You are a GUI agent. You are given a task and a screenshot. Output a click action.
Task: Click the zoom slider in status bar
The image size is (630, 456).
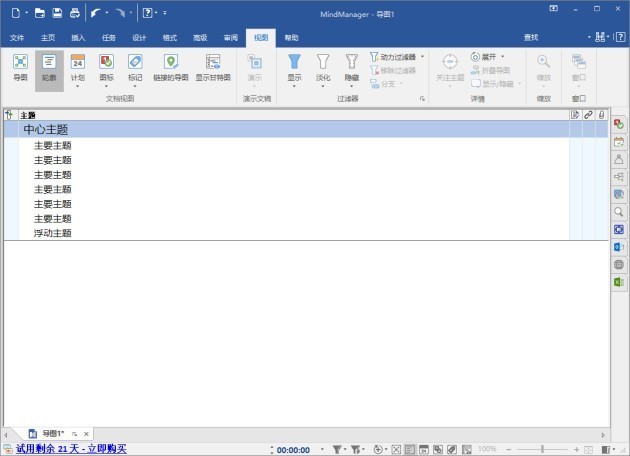pyautogui.click(x=547, y=449)
